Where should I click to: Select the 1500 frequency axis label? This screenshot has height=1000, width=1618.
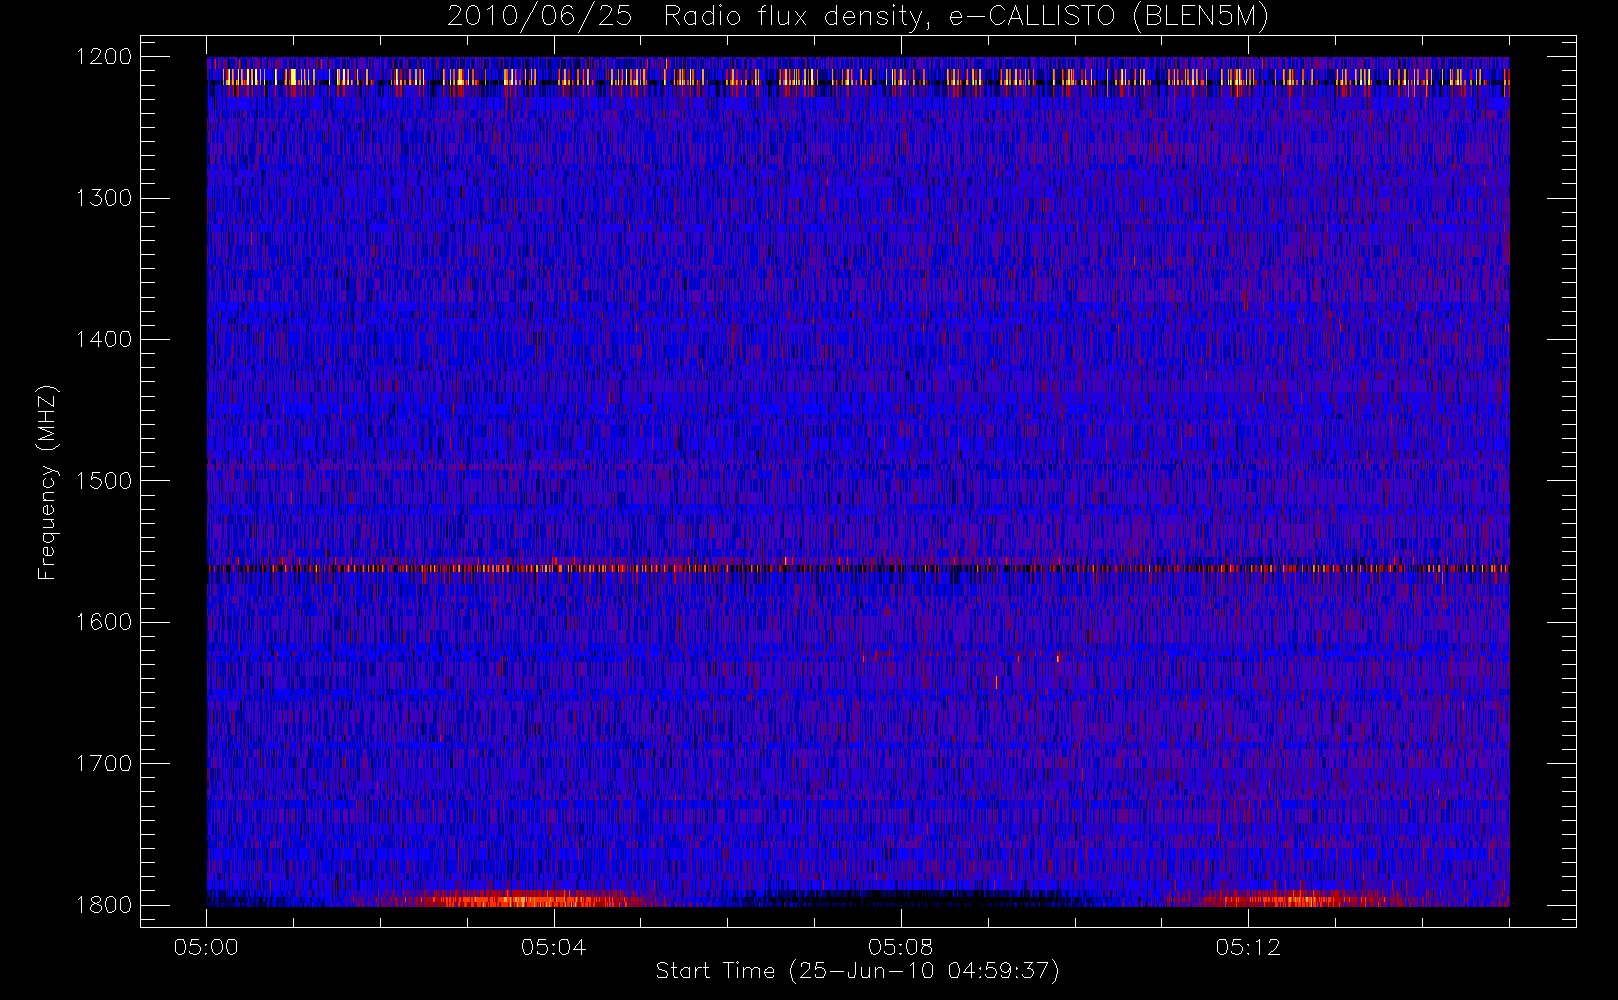pos(104,481)
